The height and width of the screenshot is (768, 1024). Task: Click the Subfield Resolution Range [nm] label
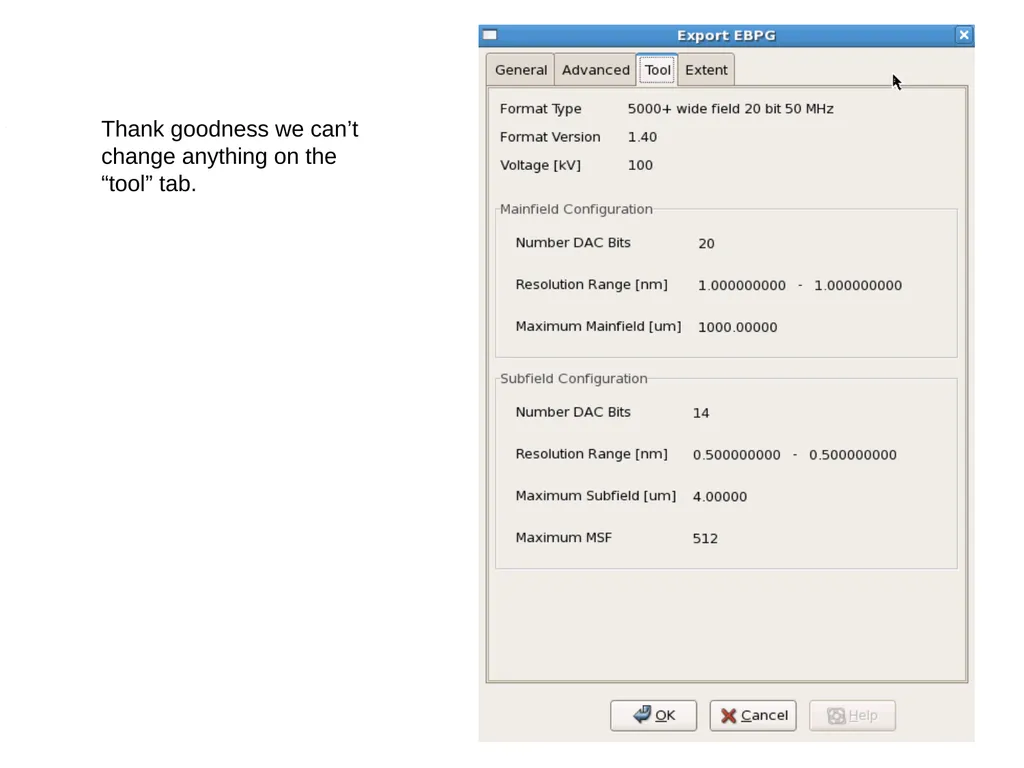(592, 454)
